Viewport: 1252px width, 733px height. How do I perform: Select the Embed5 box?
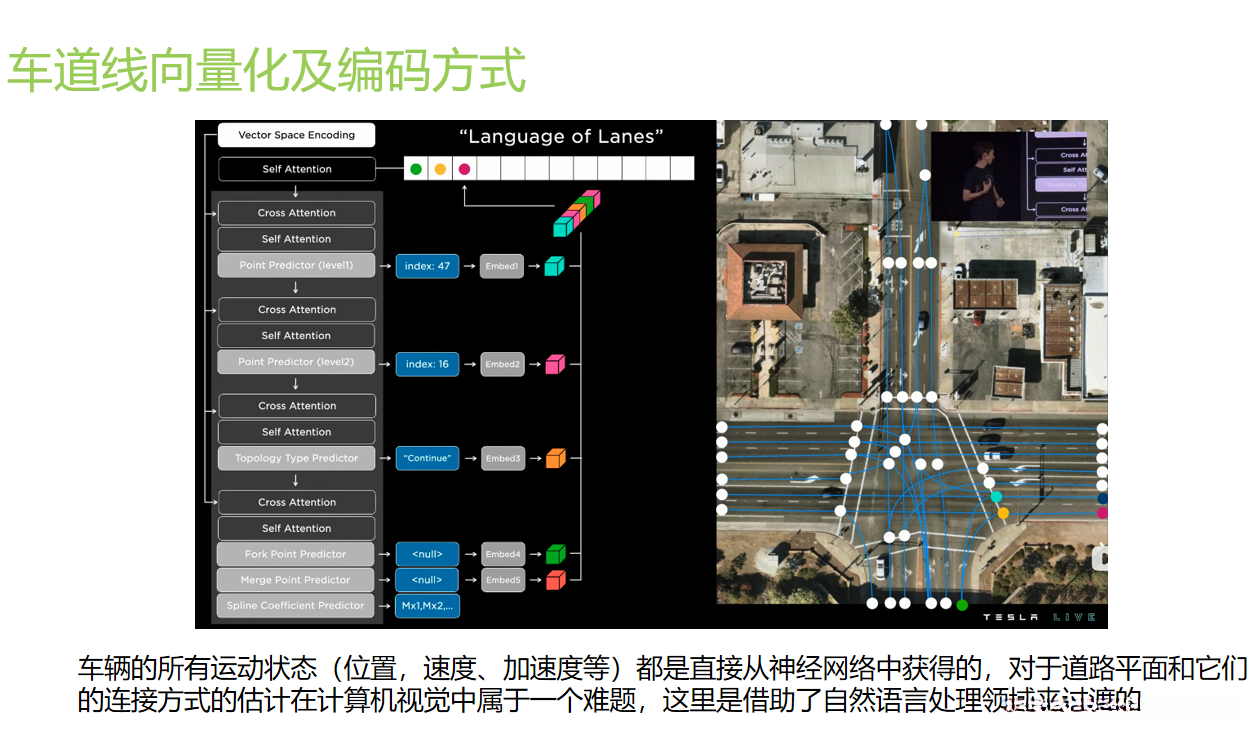pos(502,580)
